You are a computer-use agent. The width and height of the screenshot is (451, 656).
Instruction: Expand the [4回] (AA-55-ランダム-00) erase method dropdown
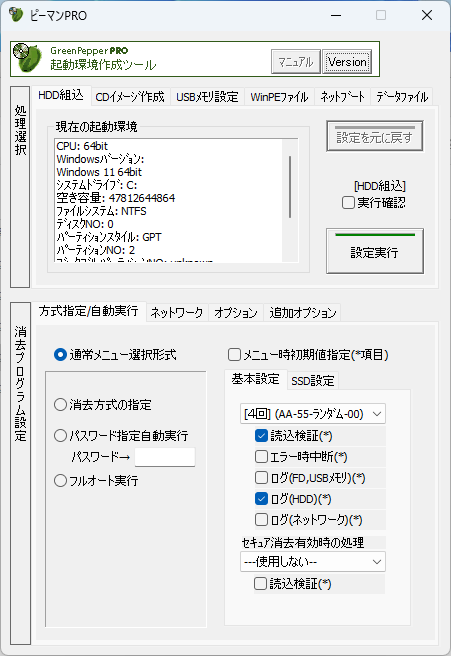point(313,414)
